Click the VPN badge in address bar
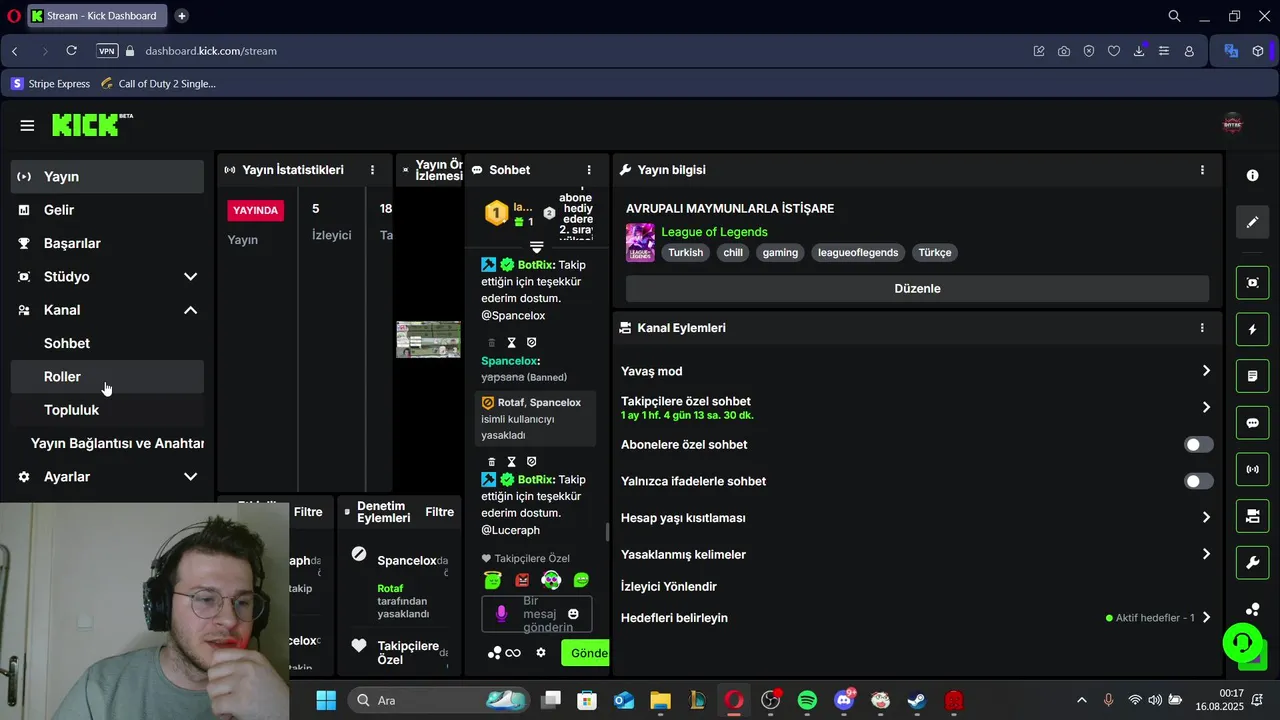This screenshot has width=1280, height=720. (x=107, y=51)
